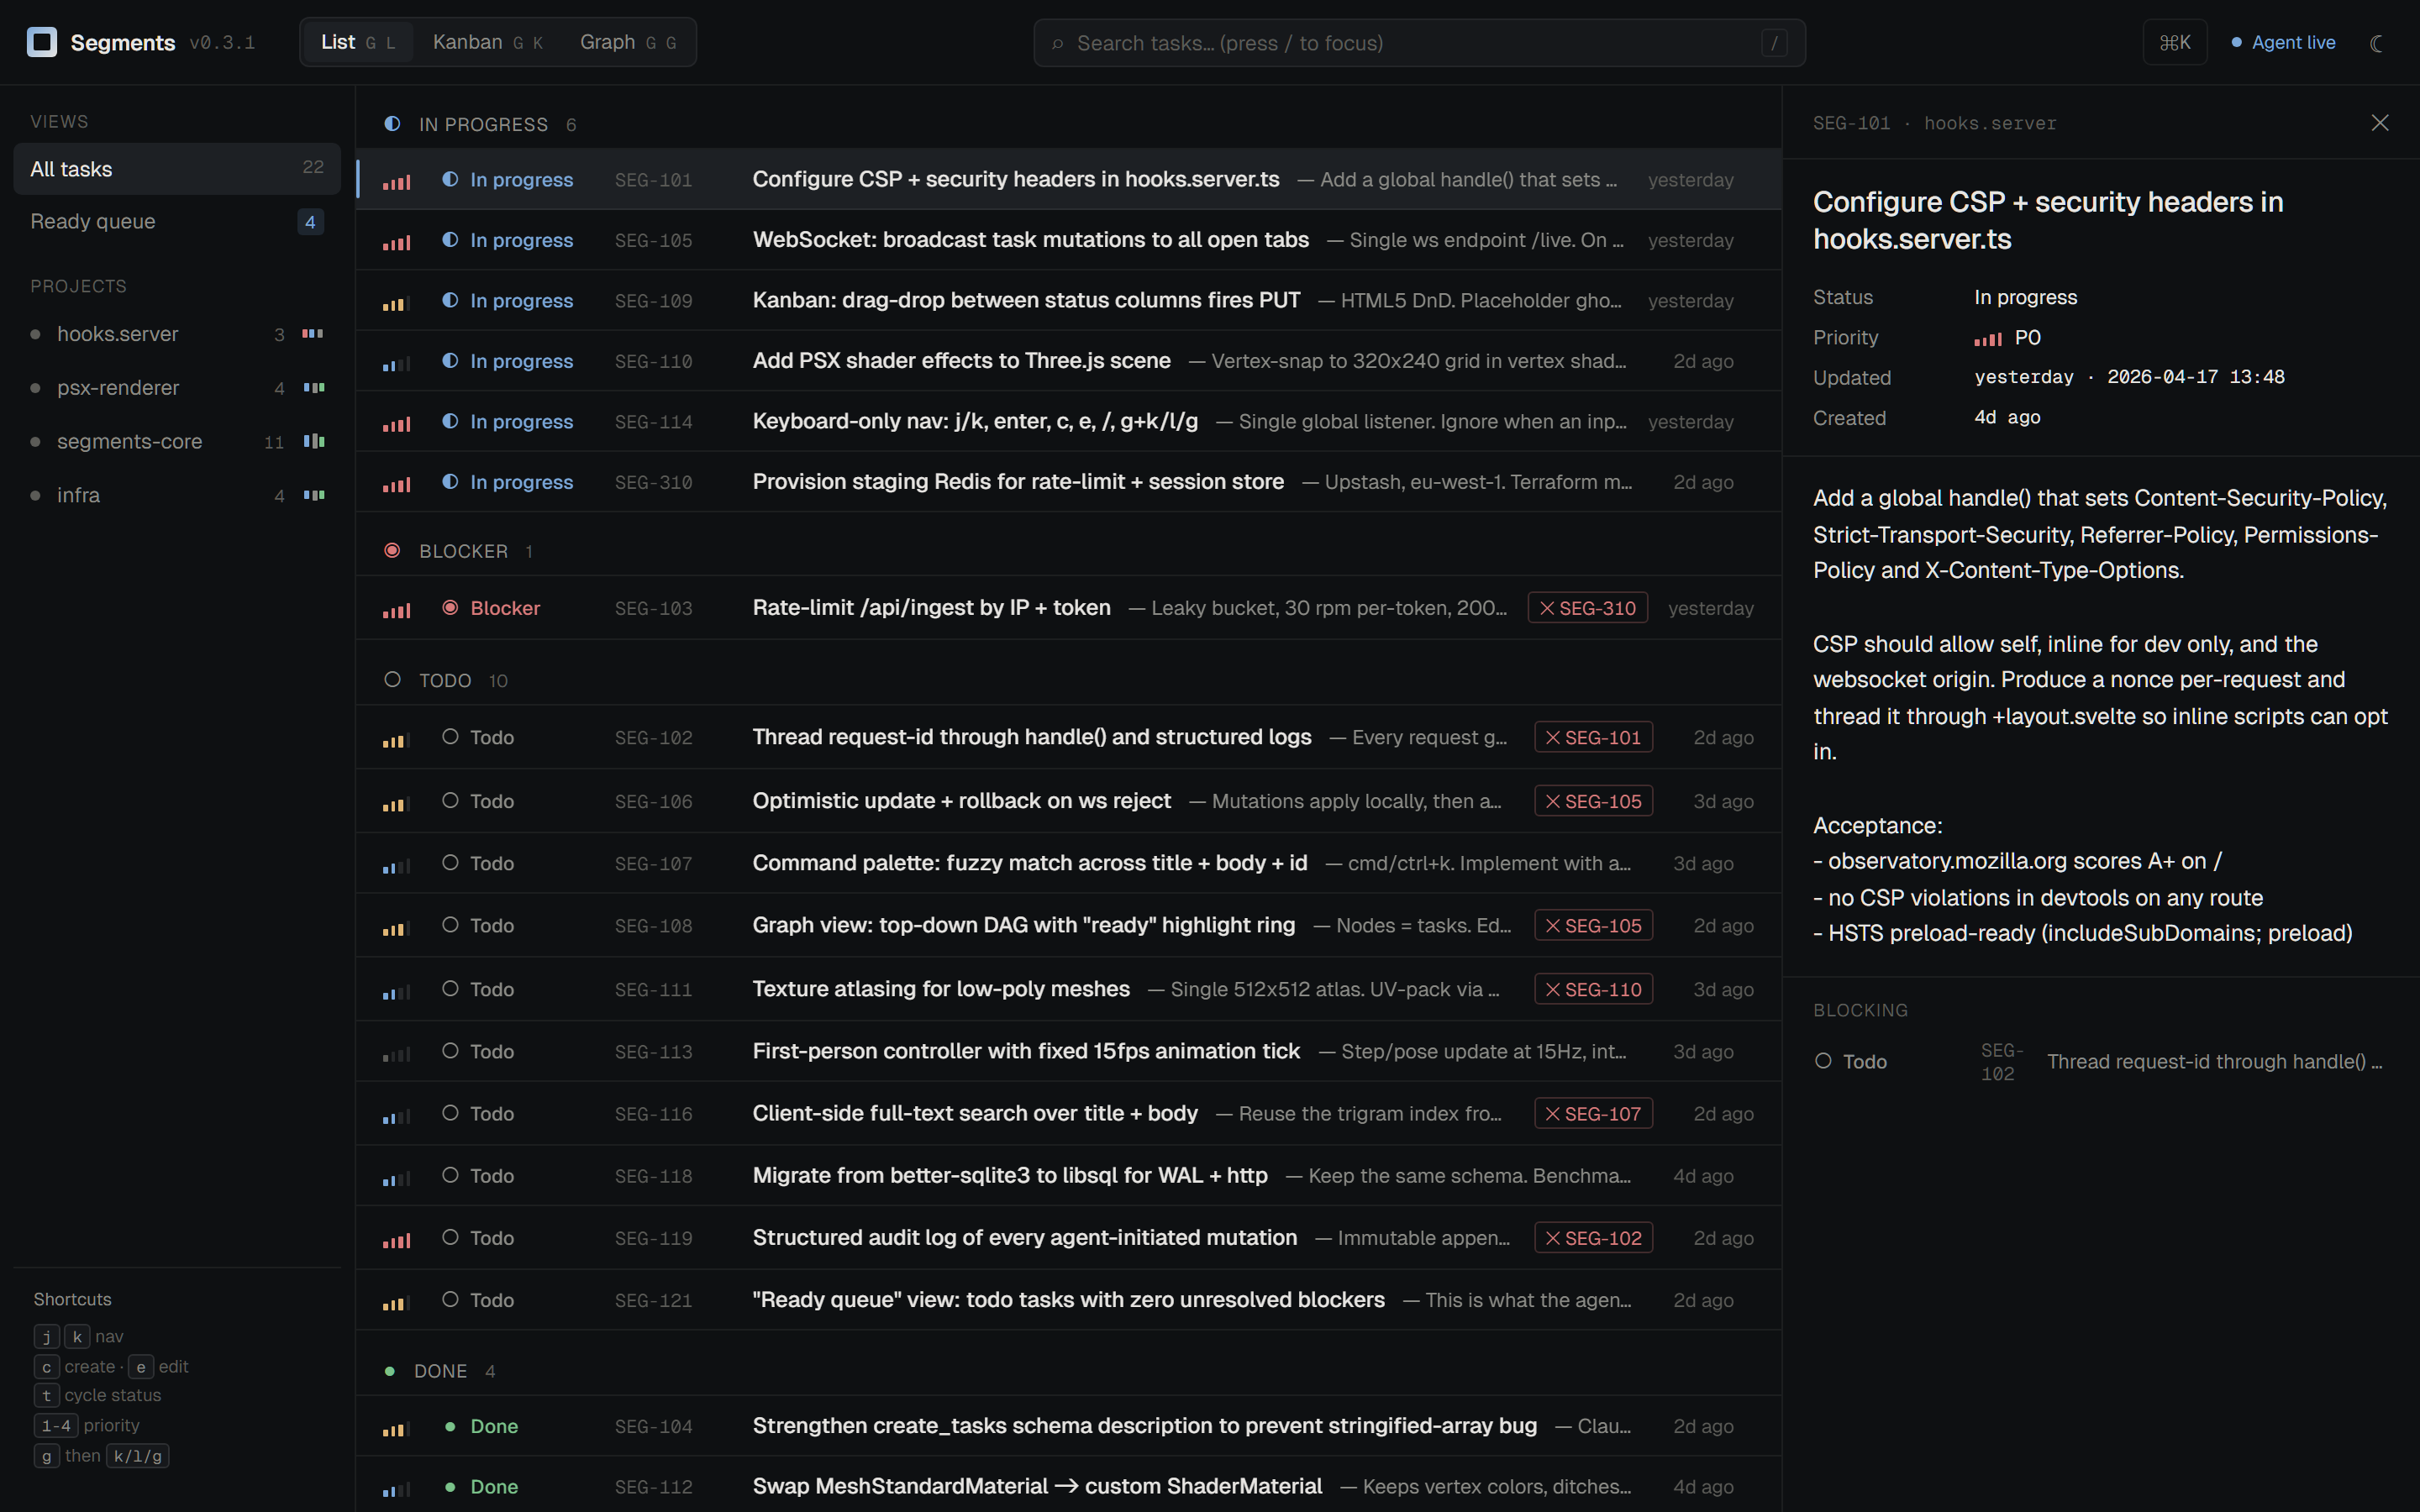Click Todo status circle on SEG-107
This screenshot has width=2420, height=1512.
pos(450,863)
